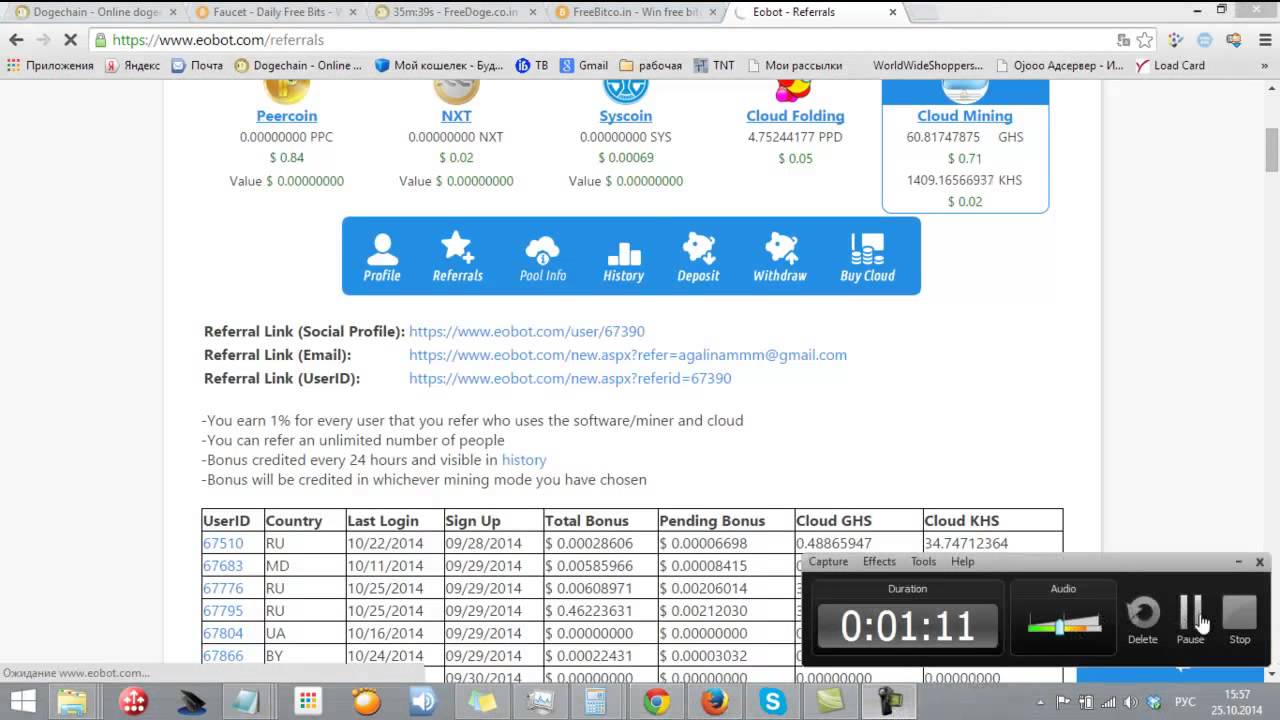Stop the screen recording

(x=1239, y=619)
